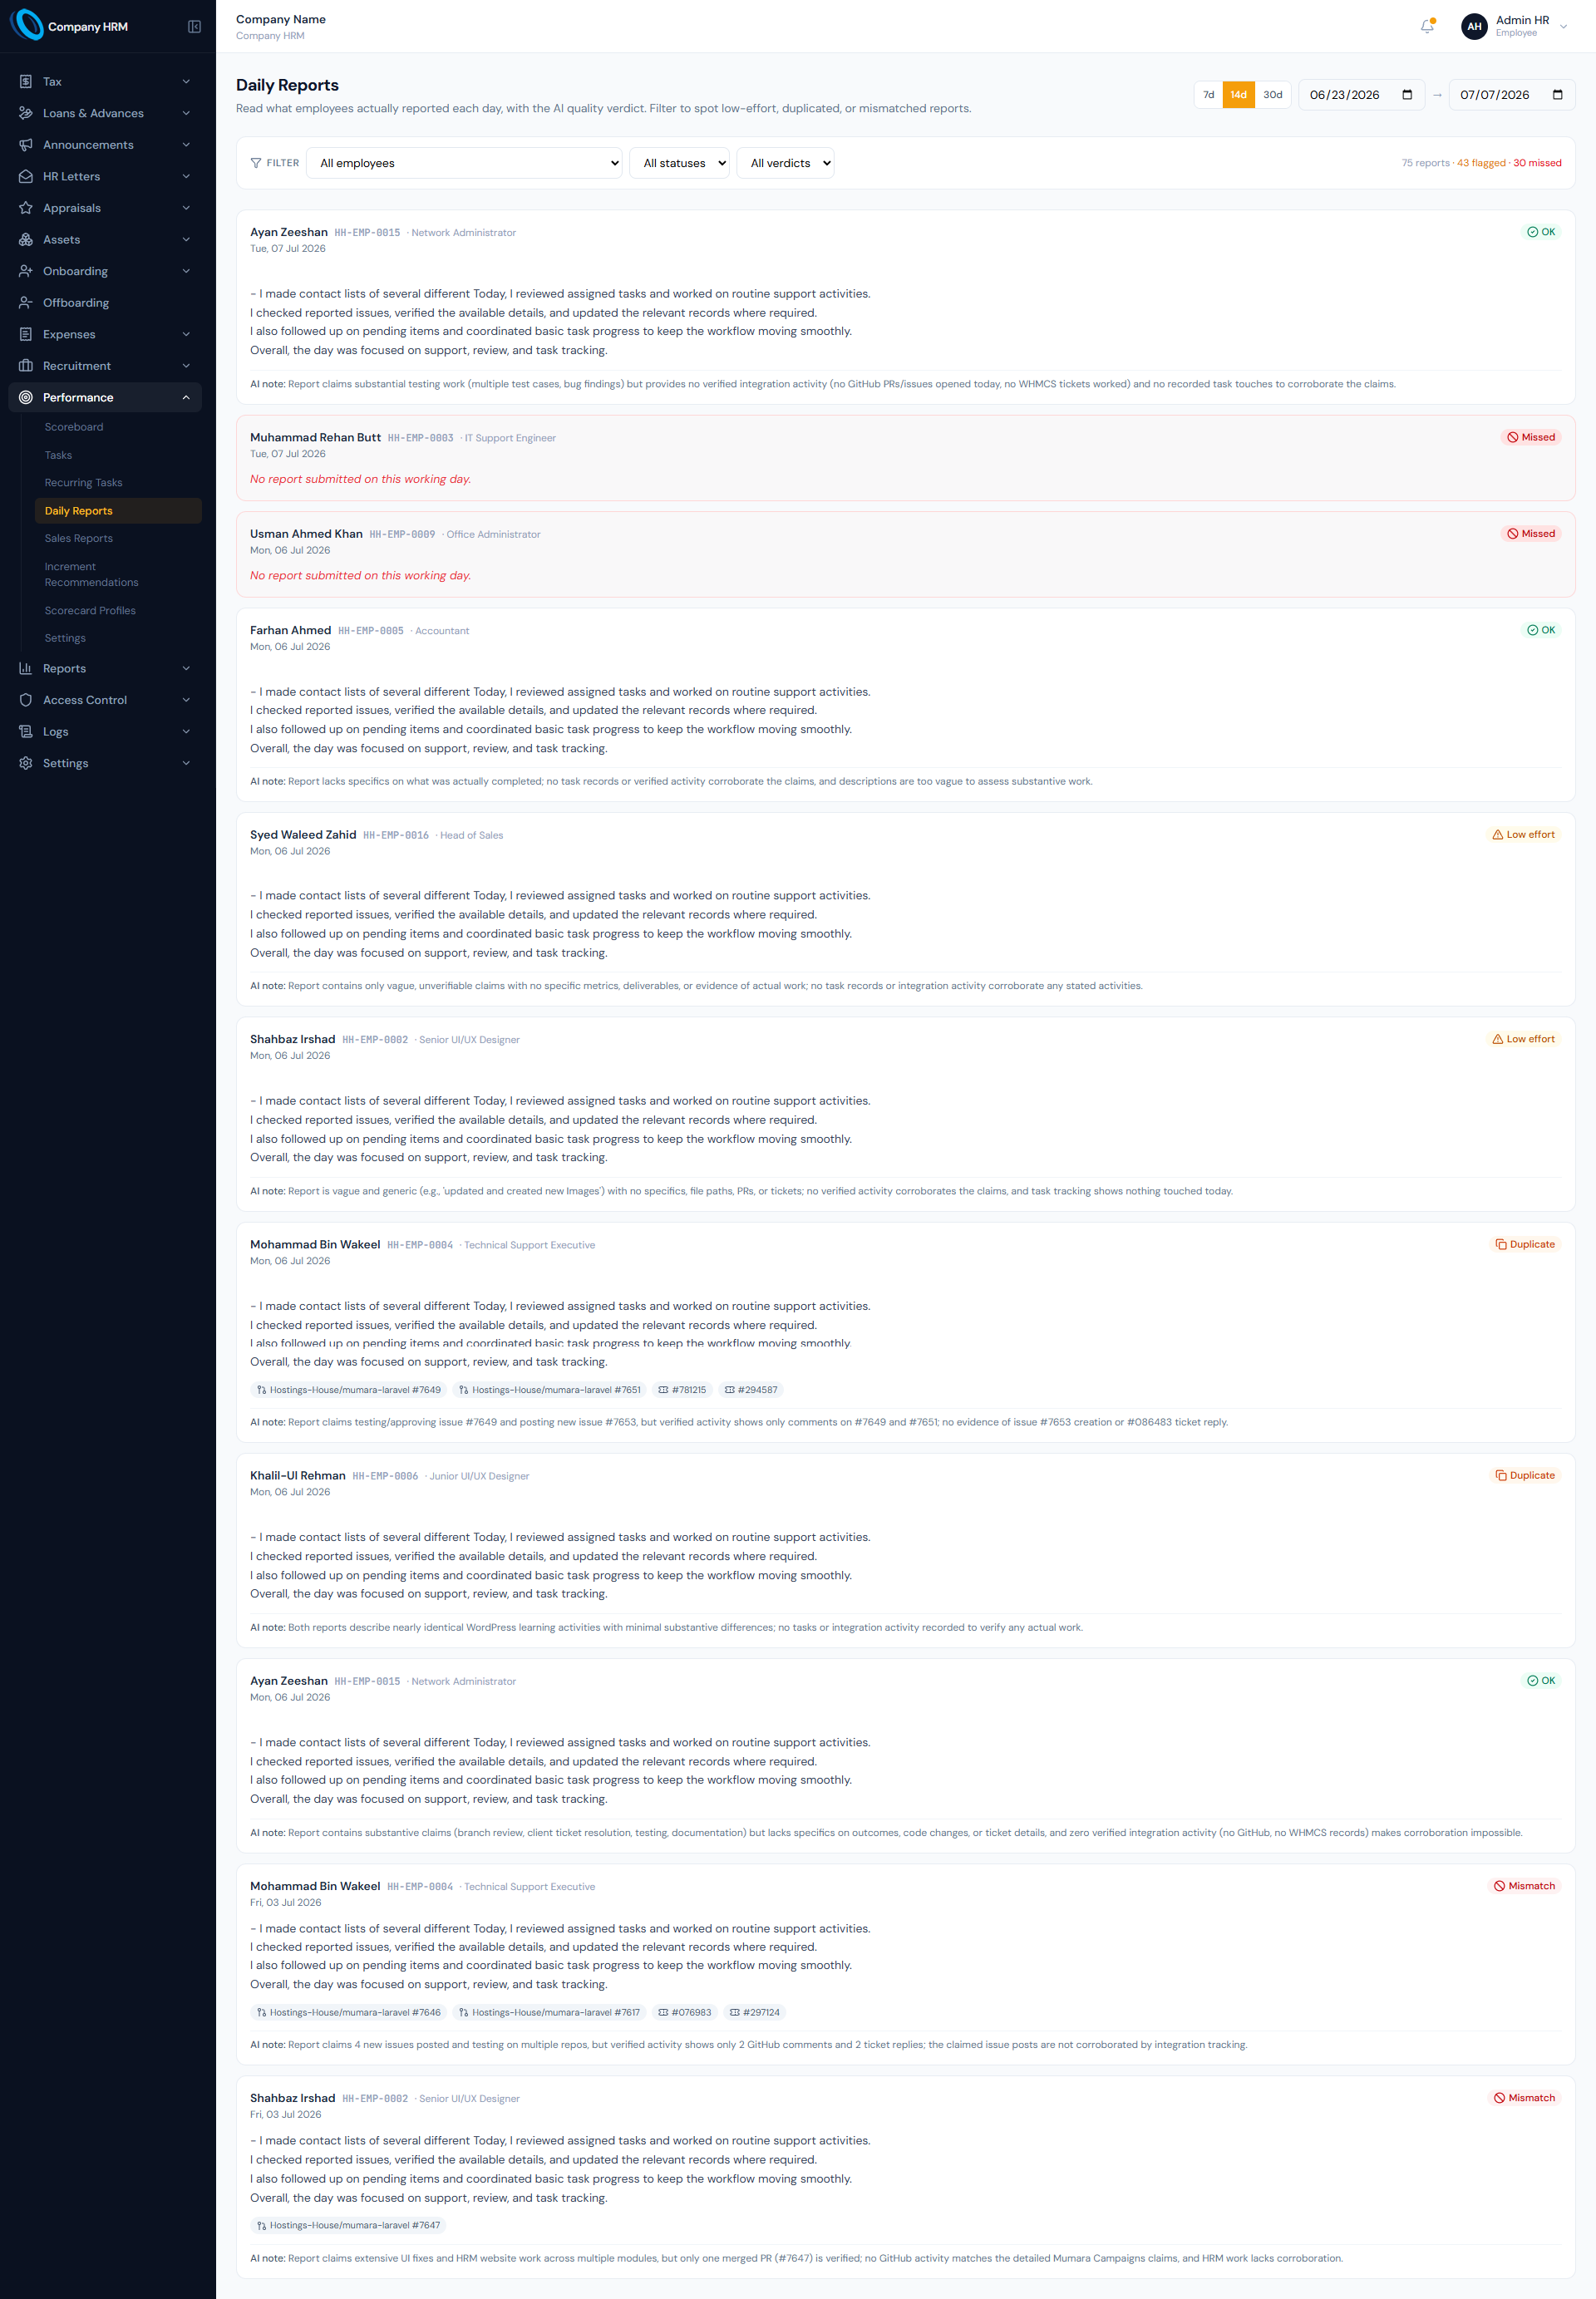Click the Tax sidebar icon
1596x2299 pixels.
26,82
